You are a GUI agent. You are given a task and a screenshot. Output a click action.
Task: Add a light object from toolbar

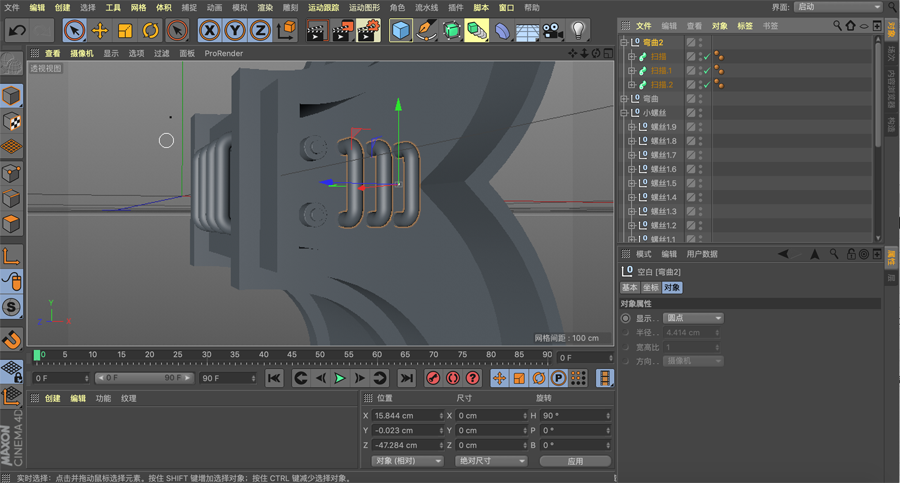point(578,31)
